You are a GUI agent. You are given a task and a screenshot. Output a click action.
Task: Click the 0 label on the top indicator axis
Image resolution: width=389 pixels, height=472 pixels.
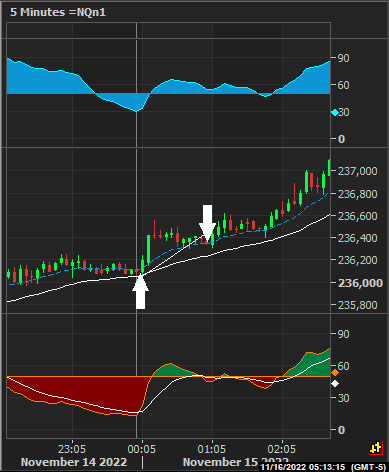pyautogui.click(x=341, y=139)
